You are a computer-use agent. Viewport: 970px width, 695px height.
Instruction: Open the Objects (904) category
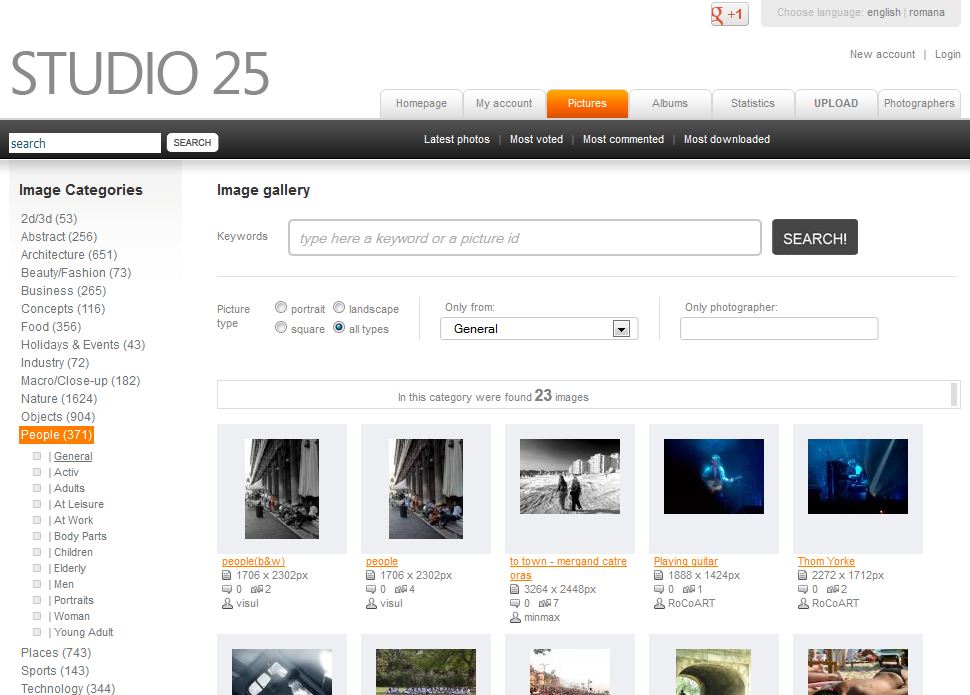[x=58, y=417]
